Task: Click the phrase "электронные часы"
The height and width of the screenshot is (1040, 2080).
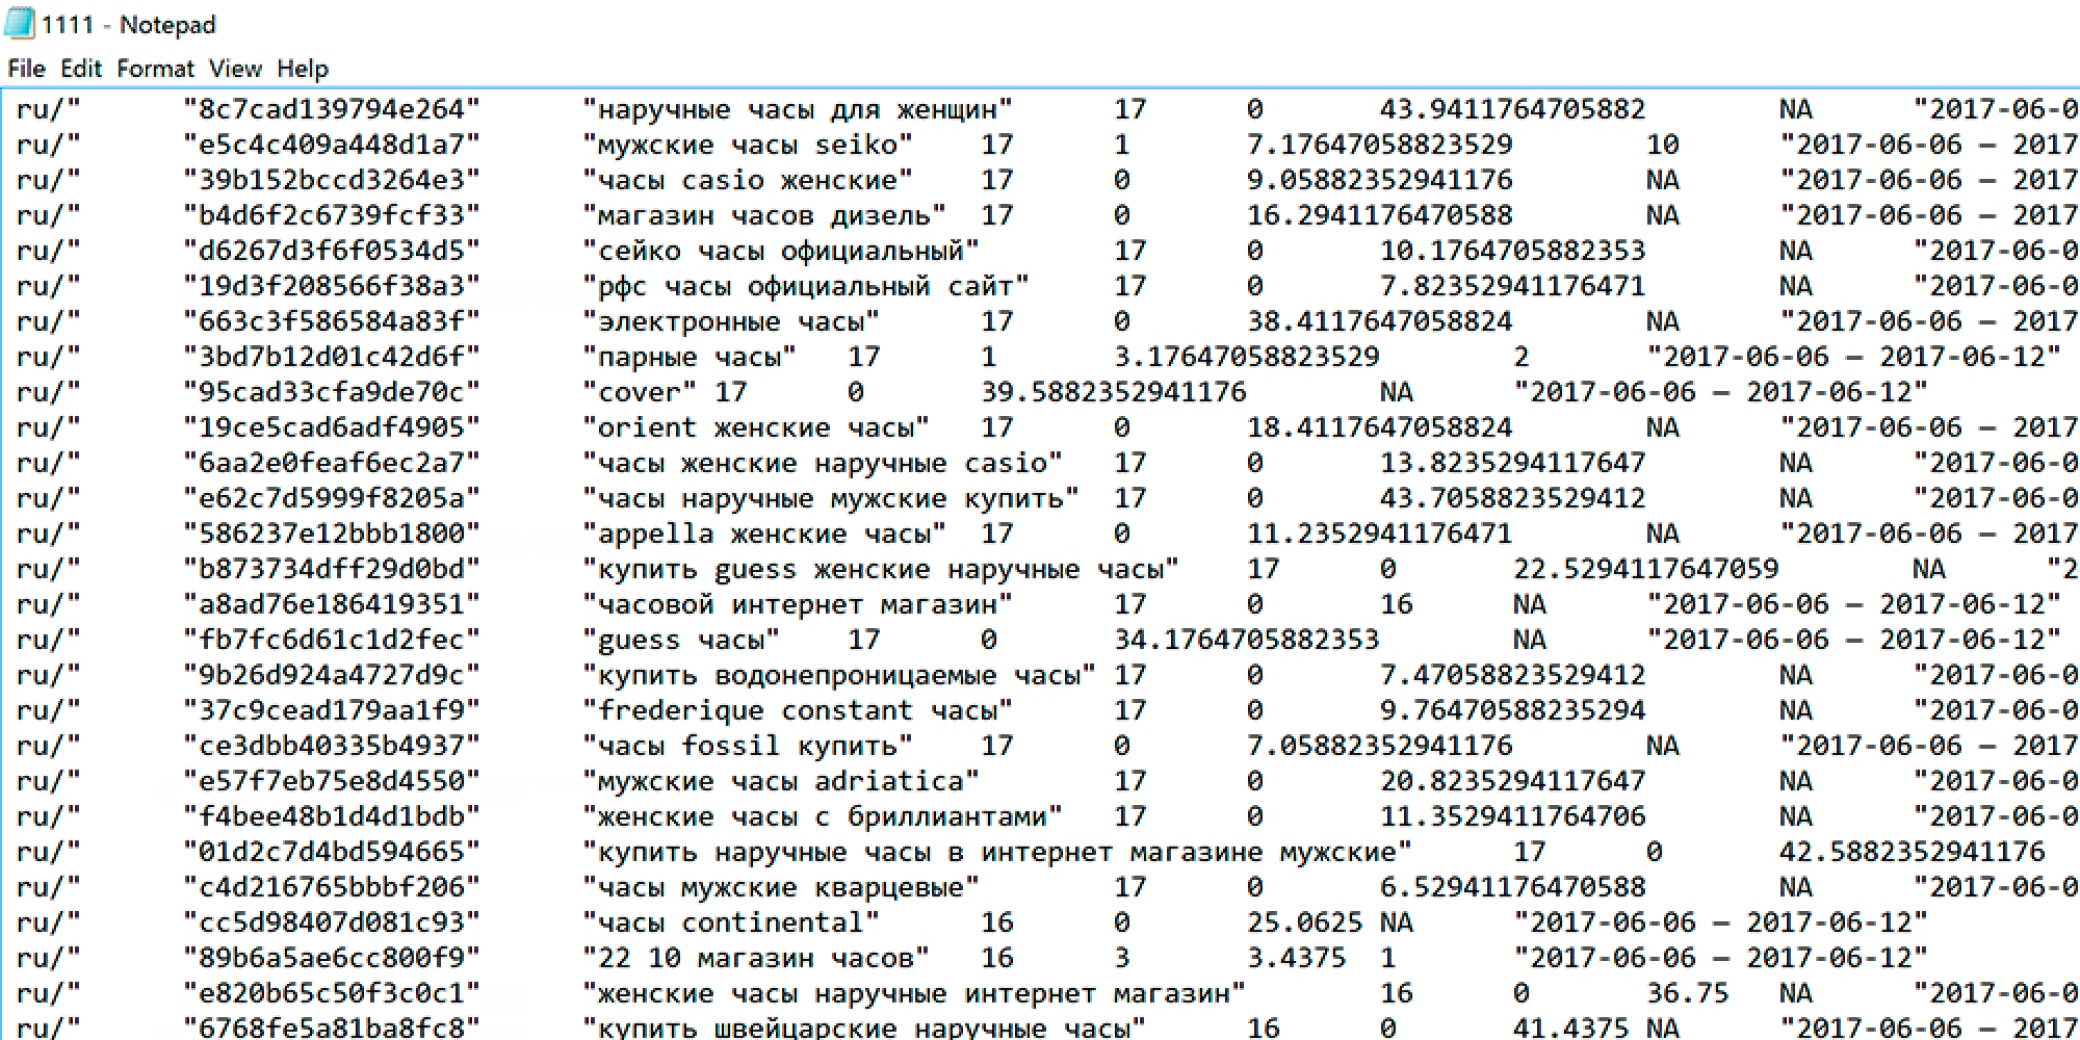Action: tap(731, 321)
